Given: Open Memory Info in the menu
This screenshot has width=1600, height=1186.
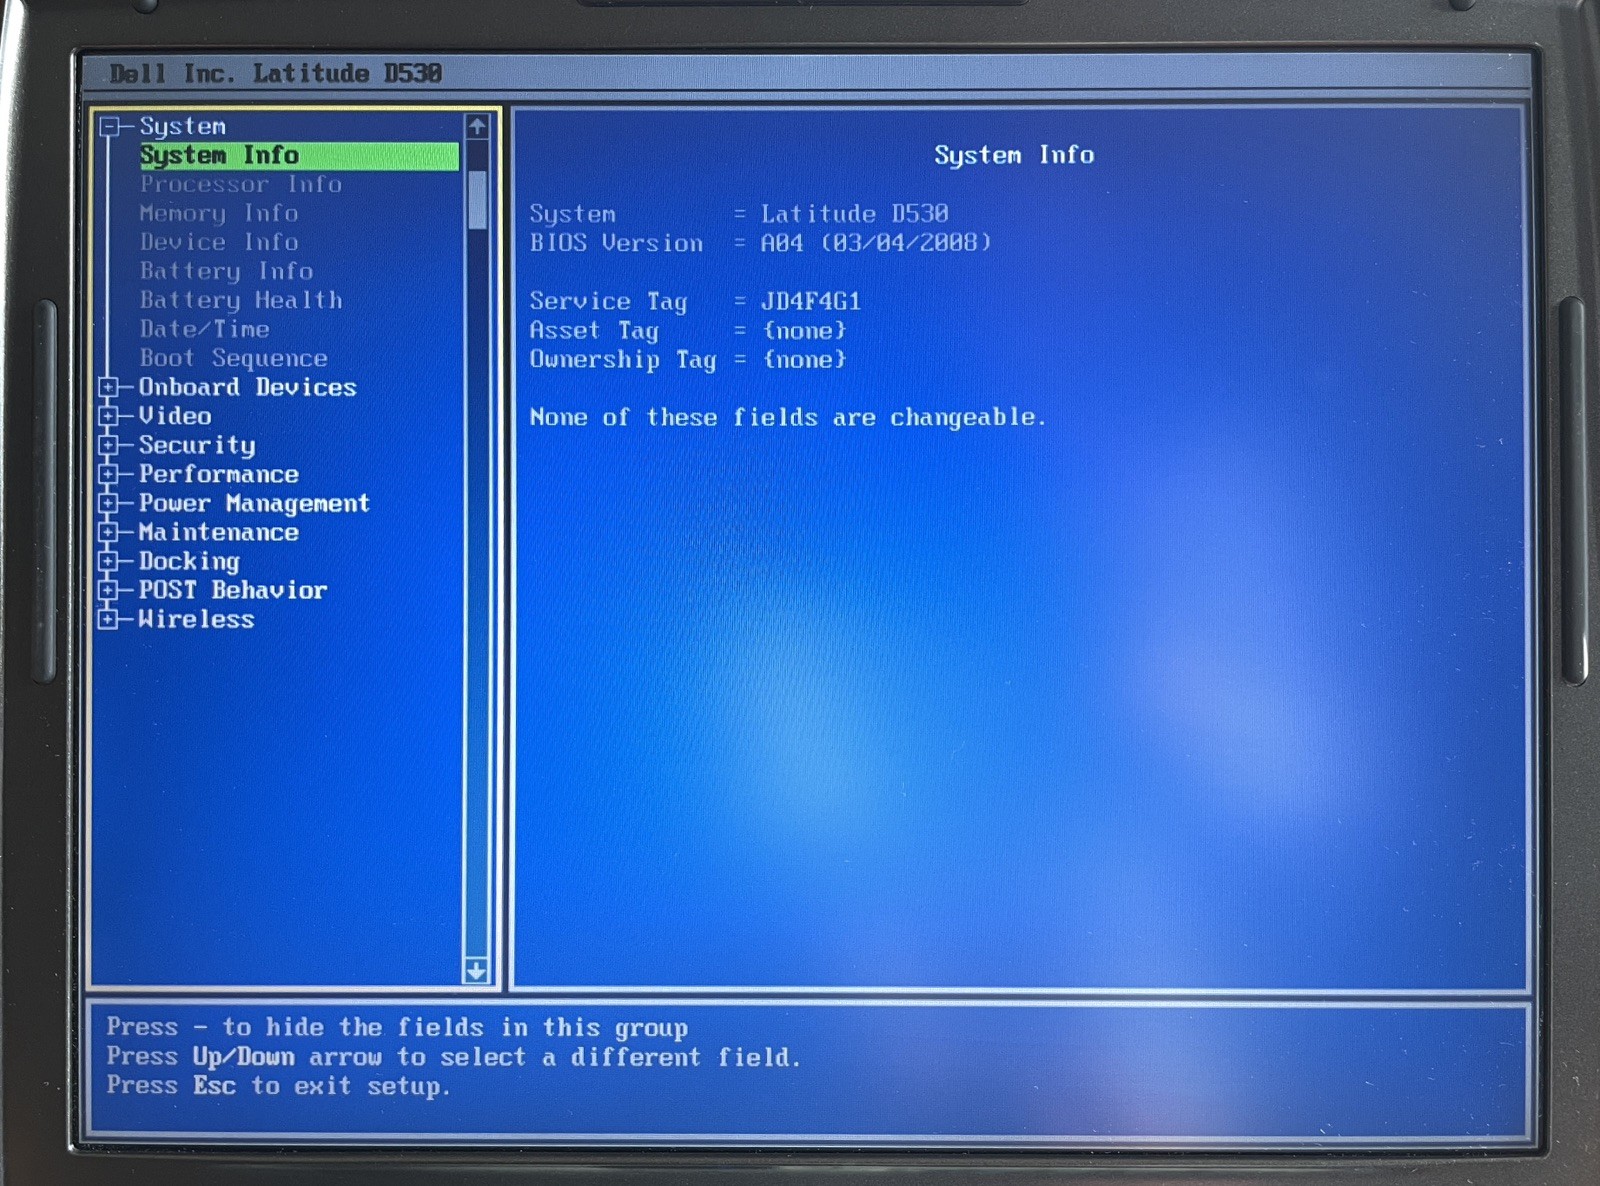Looking at the screenshot, I should point(219,214).
